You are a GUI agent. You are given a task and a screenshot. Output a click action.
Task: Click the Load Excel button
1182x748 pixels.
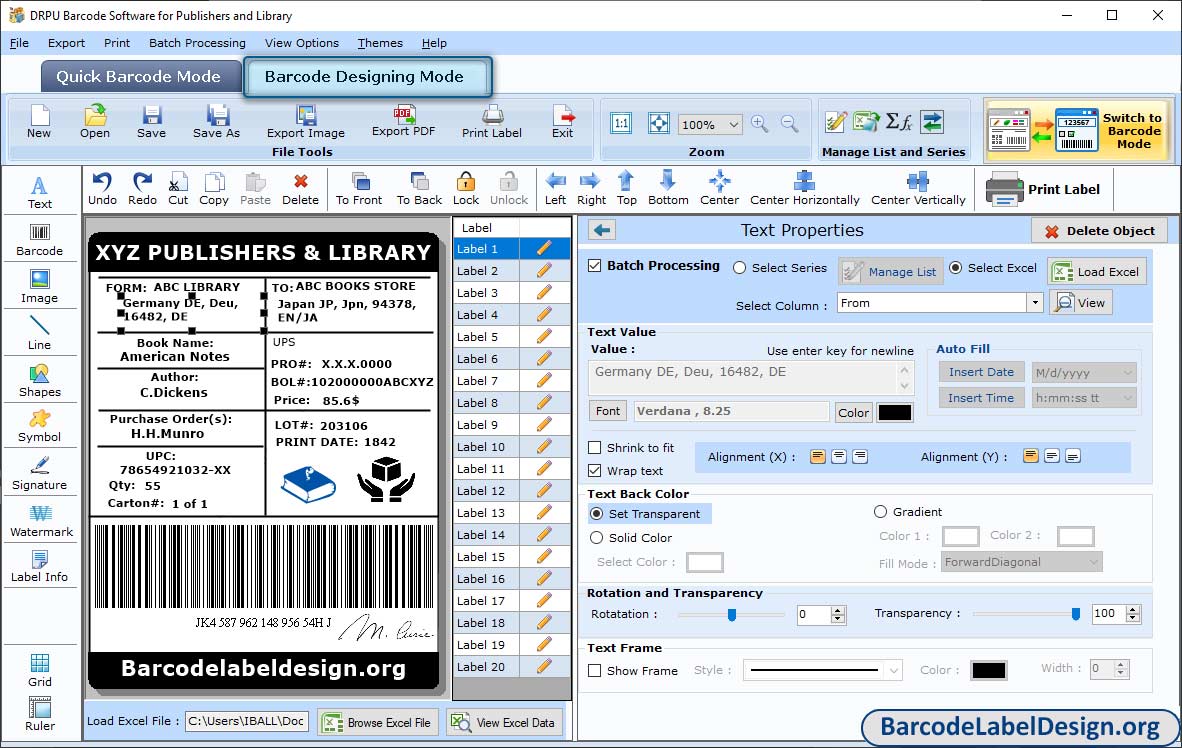(x=1097, y=271)
